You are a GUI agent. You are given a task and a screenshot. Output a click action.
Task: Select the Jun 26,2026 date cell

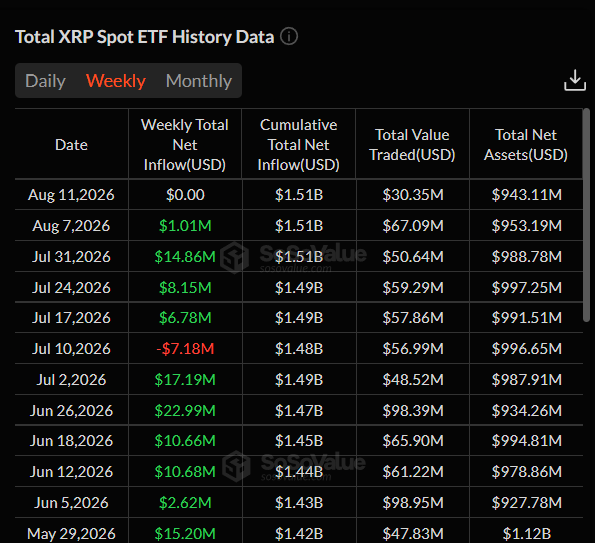pos(71,411)
